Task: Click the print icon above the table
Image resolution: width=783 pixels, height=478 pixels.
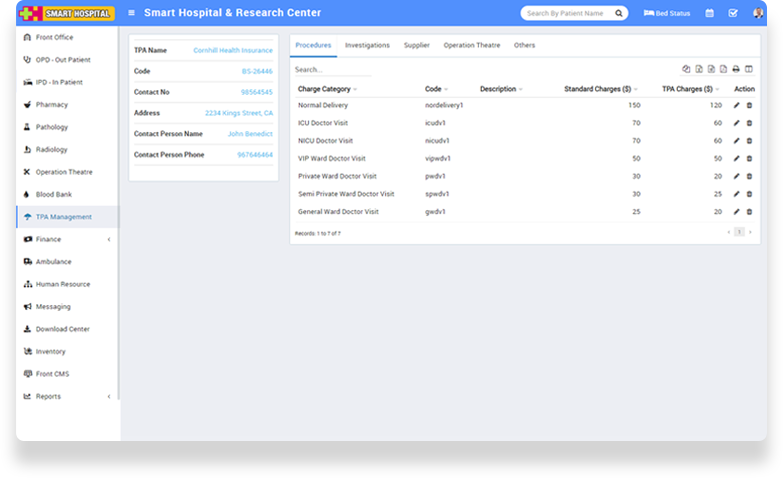Action: coord(736,69)
